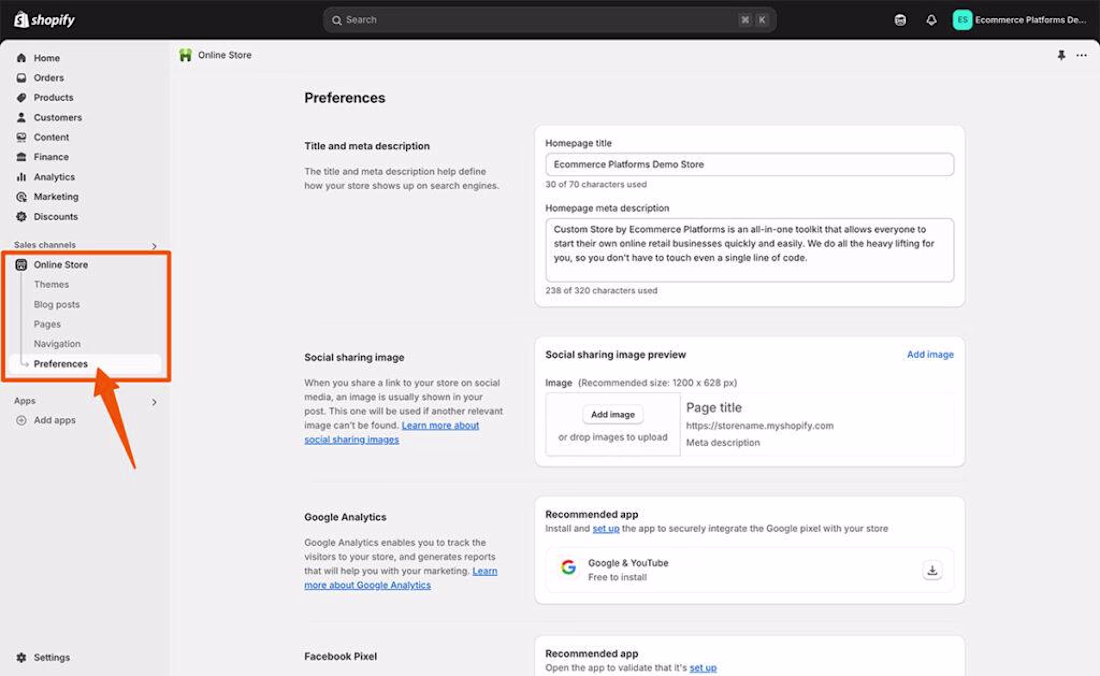The width and height of the screenshot is (1100, 676).
Task: Click the Orders inbox icon
Action: click(x=21, y=78)
